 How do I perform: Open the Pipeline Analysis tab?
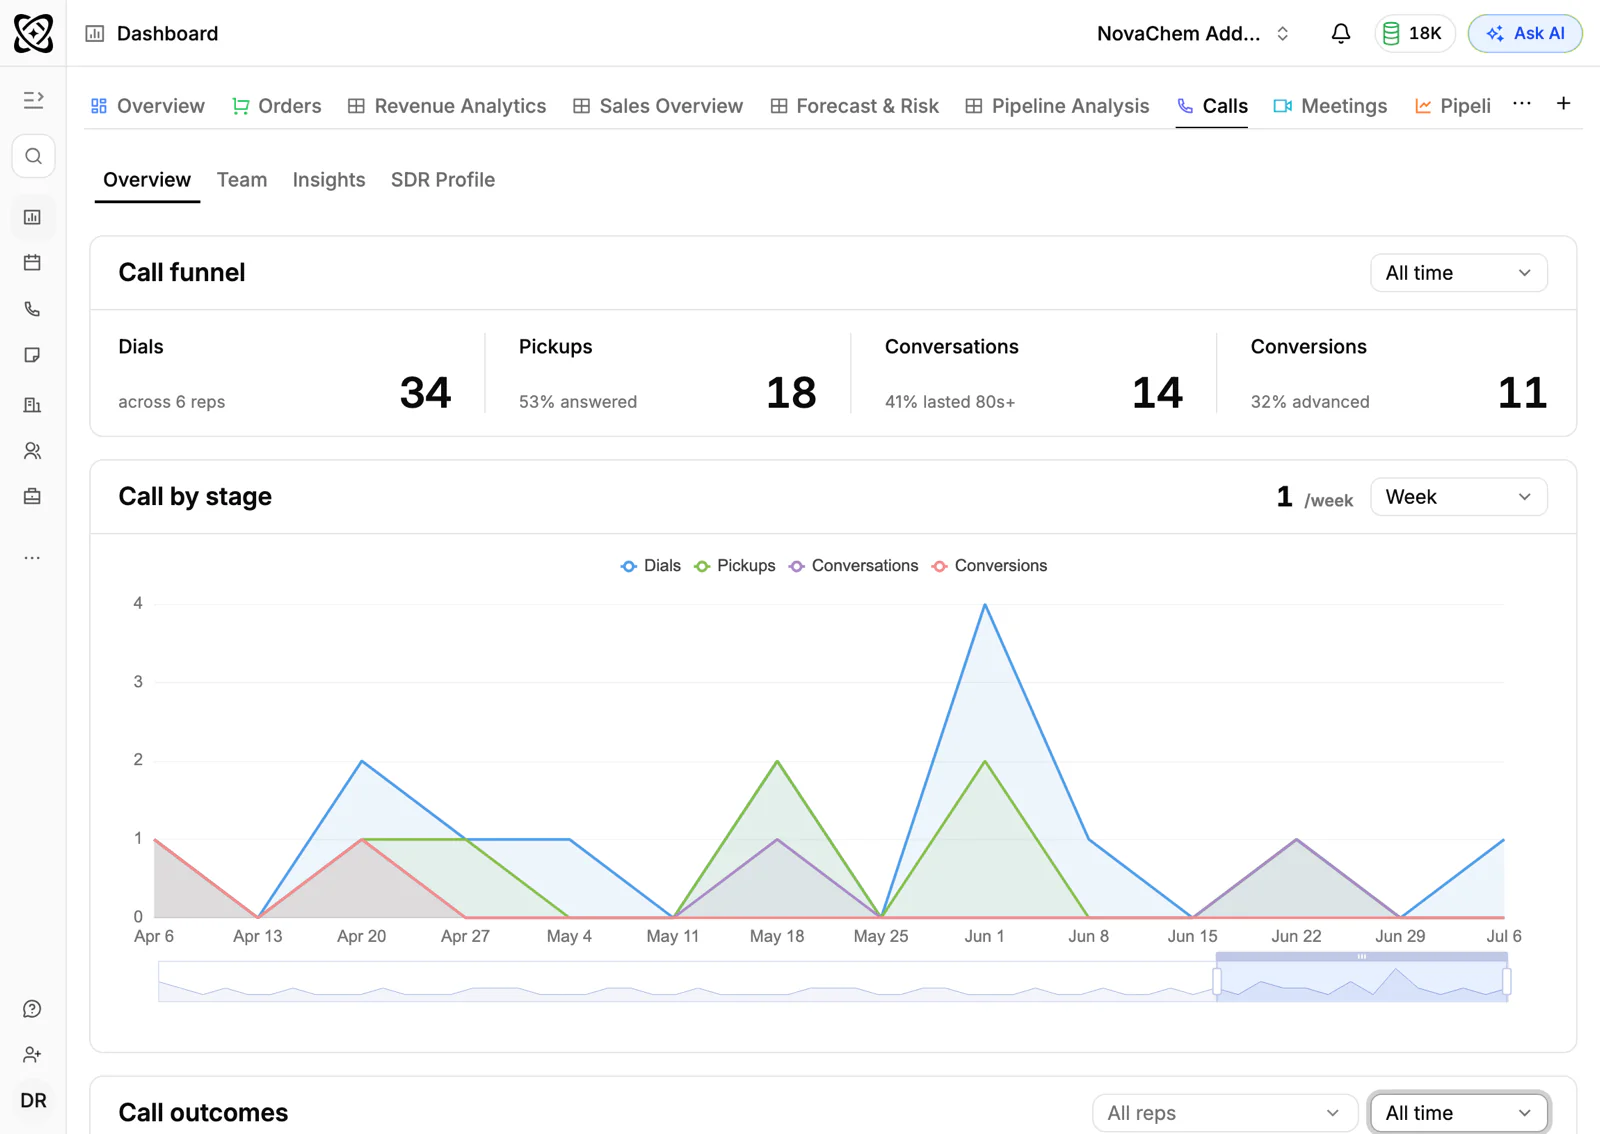1058,106
